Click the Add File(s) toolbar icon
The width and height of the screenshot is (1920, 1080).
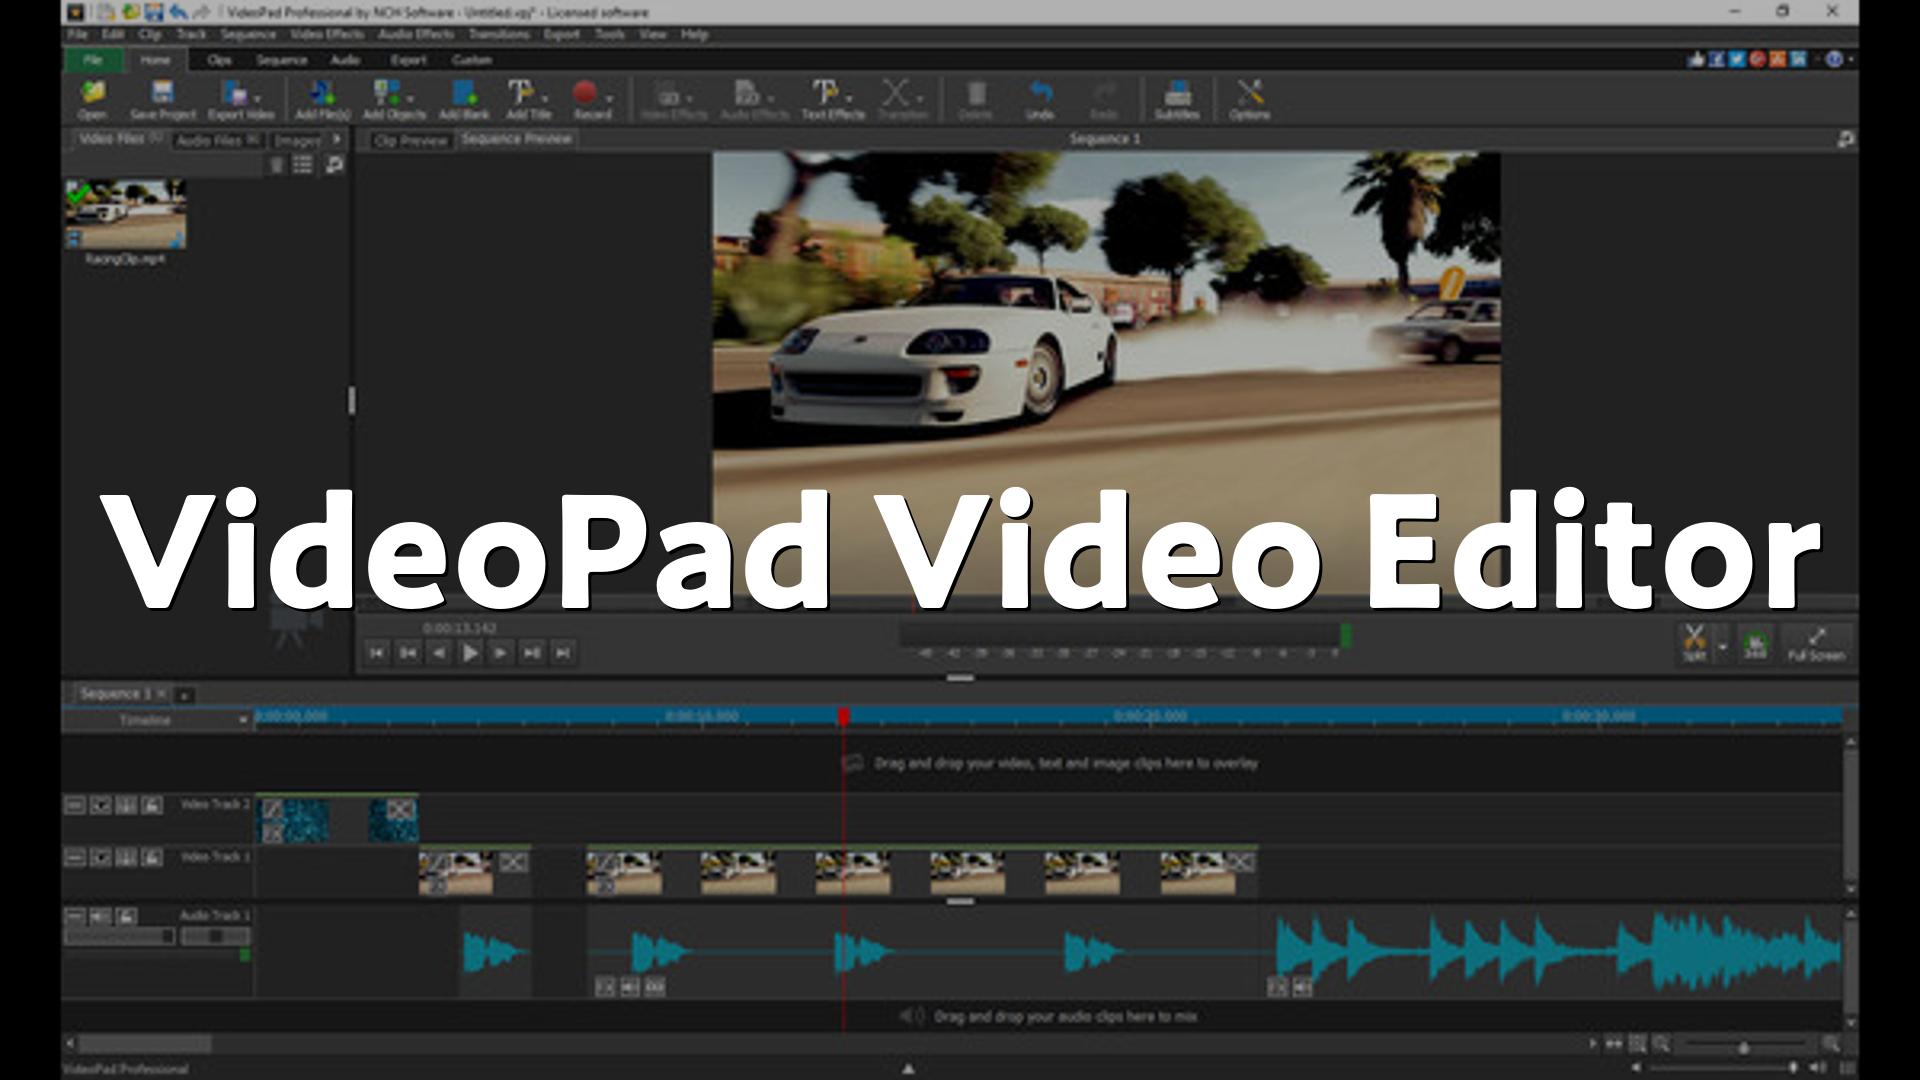coord(322,99)
